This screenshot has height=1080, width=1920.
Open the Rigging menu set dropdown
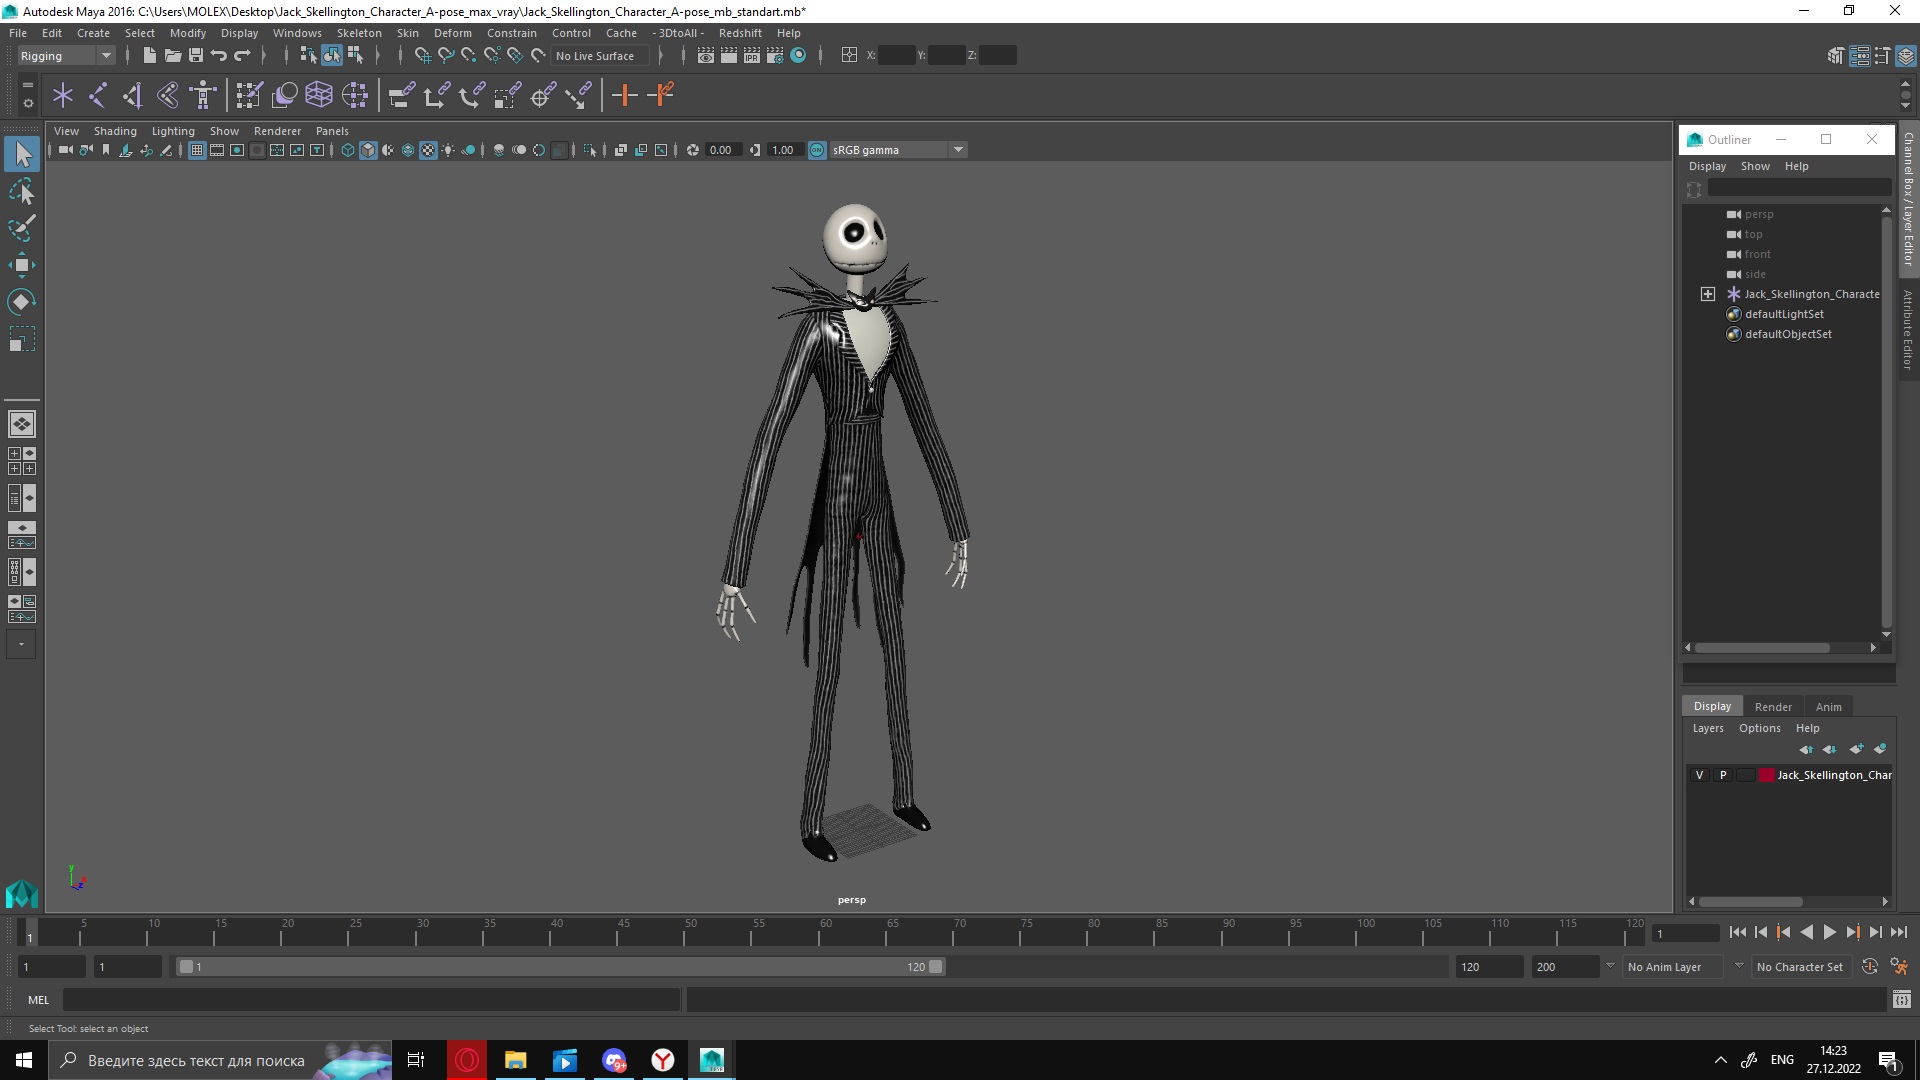67,56
